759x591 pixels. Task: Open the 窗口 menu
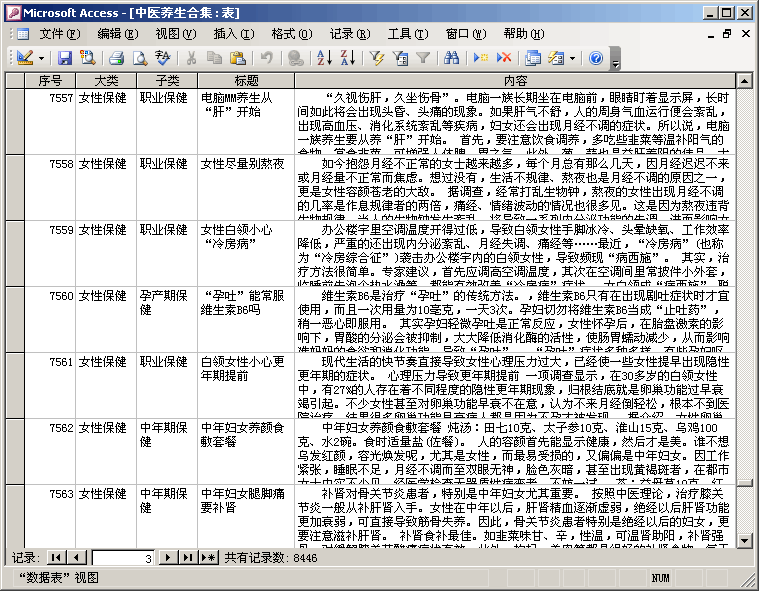pyautogui.click(x=466, y=34)
